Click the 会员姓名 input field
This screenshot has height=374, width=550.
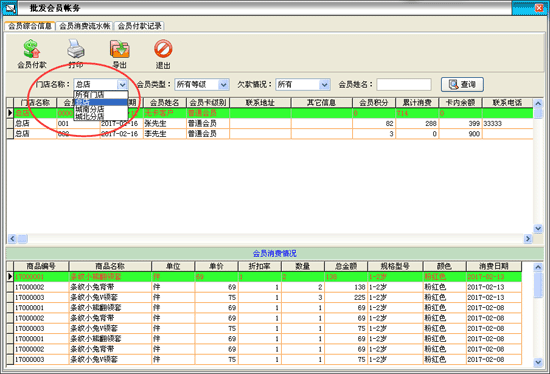pyautogui.click(x=404, y=85)
